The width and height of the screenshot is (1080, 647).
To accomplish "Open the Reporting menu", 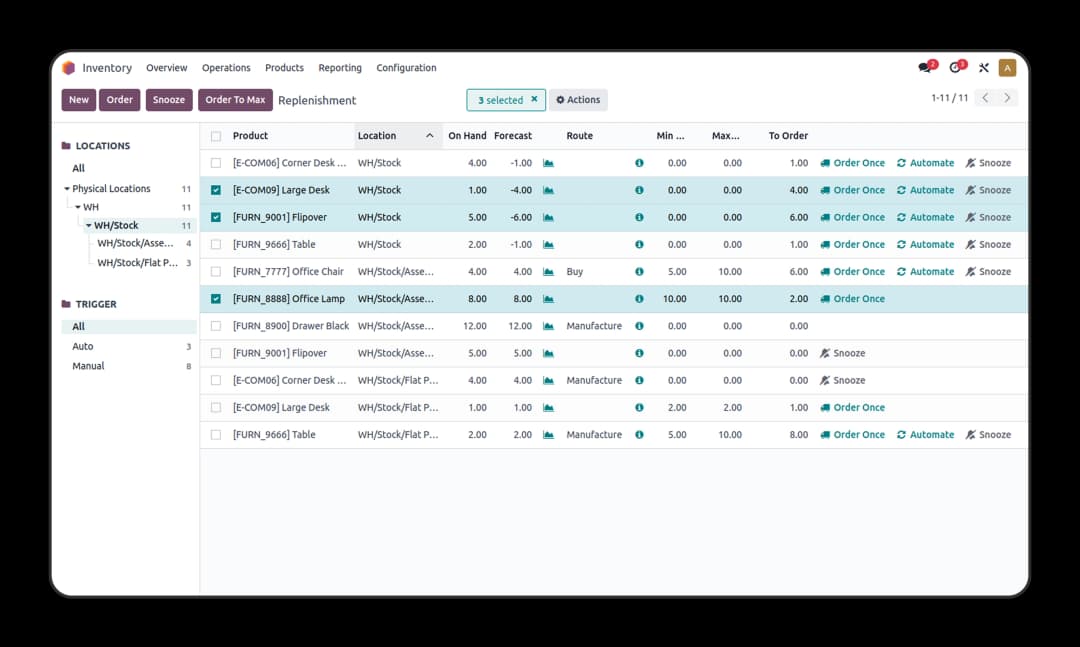I will point(340,68).
